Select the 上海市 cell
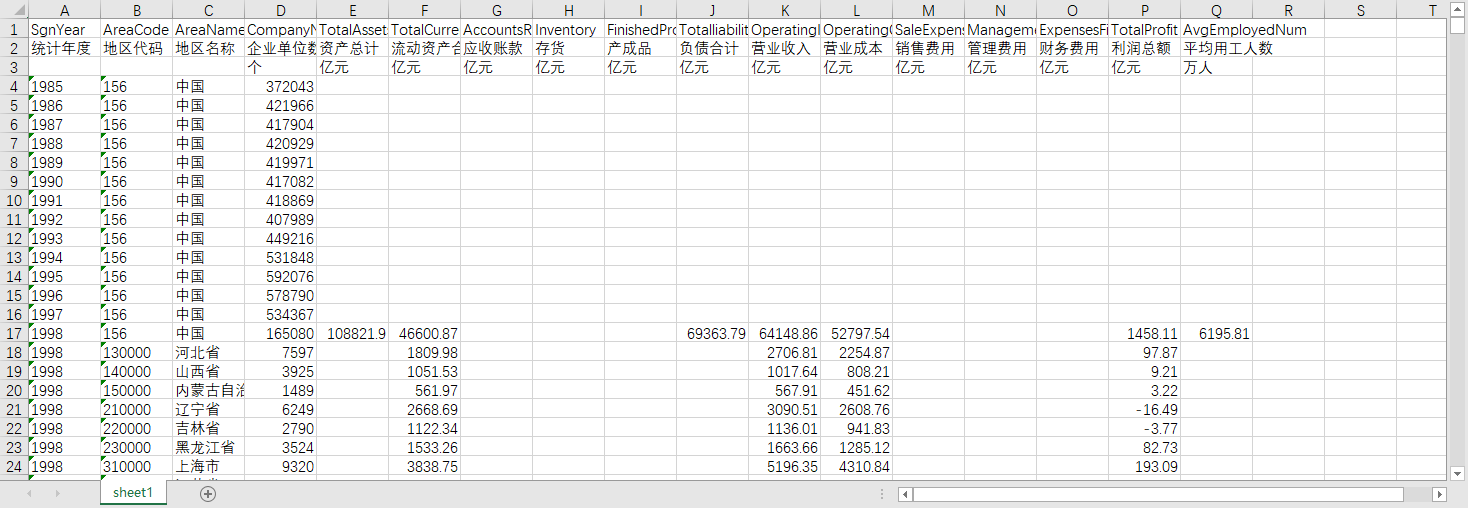Viewport: 1468px width, 508px height. pos(209,466)
